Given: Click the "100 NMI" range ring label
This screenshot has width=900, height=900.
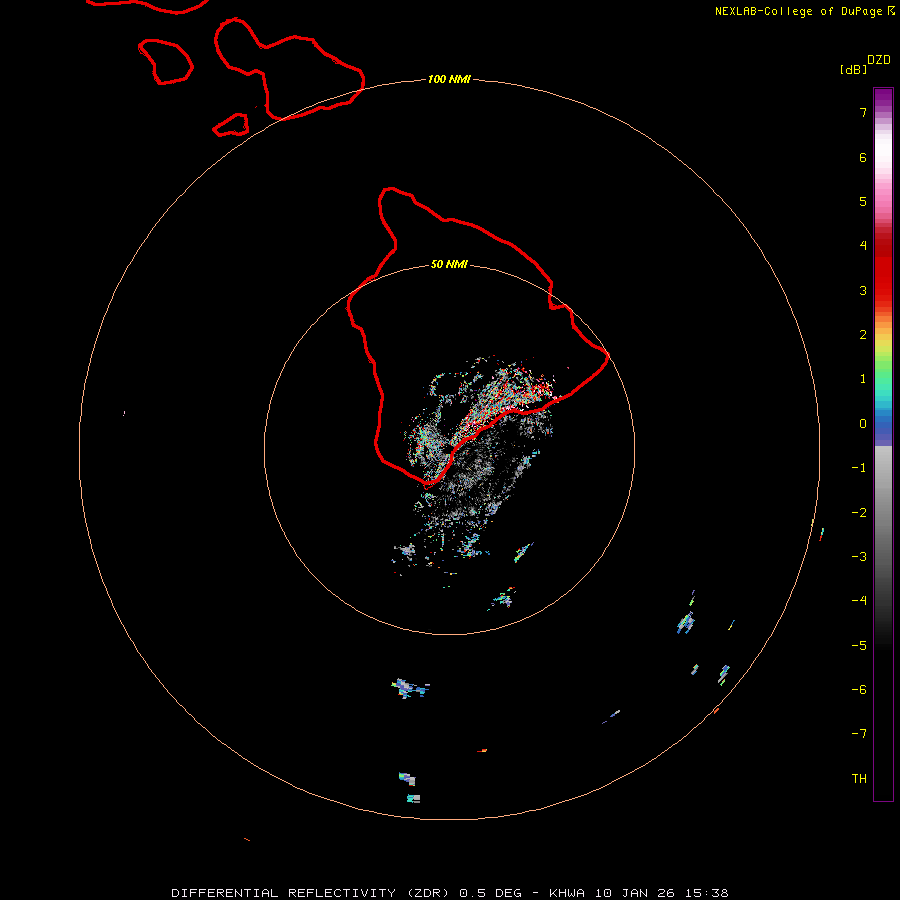Looking at the screenshot, I should point(449,79).
